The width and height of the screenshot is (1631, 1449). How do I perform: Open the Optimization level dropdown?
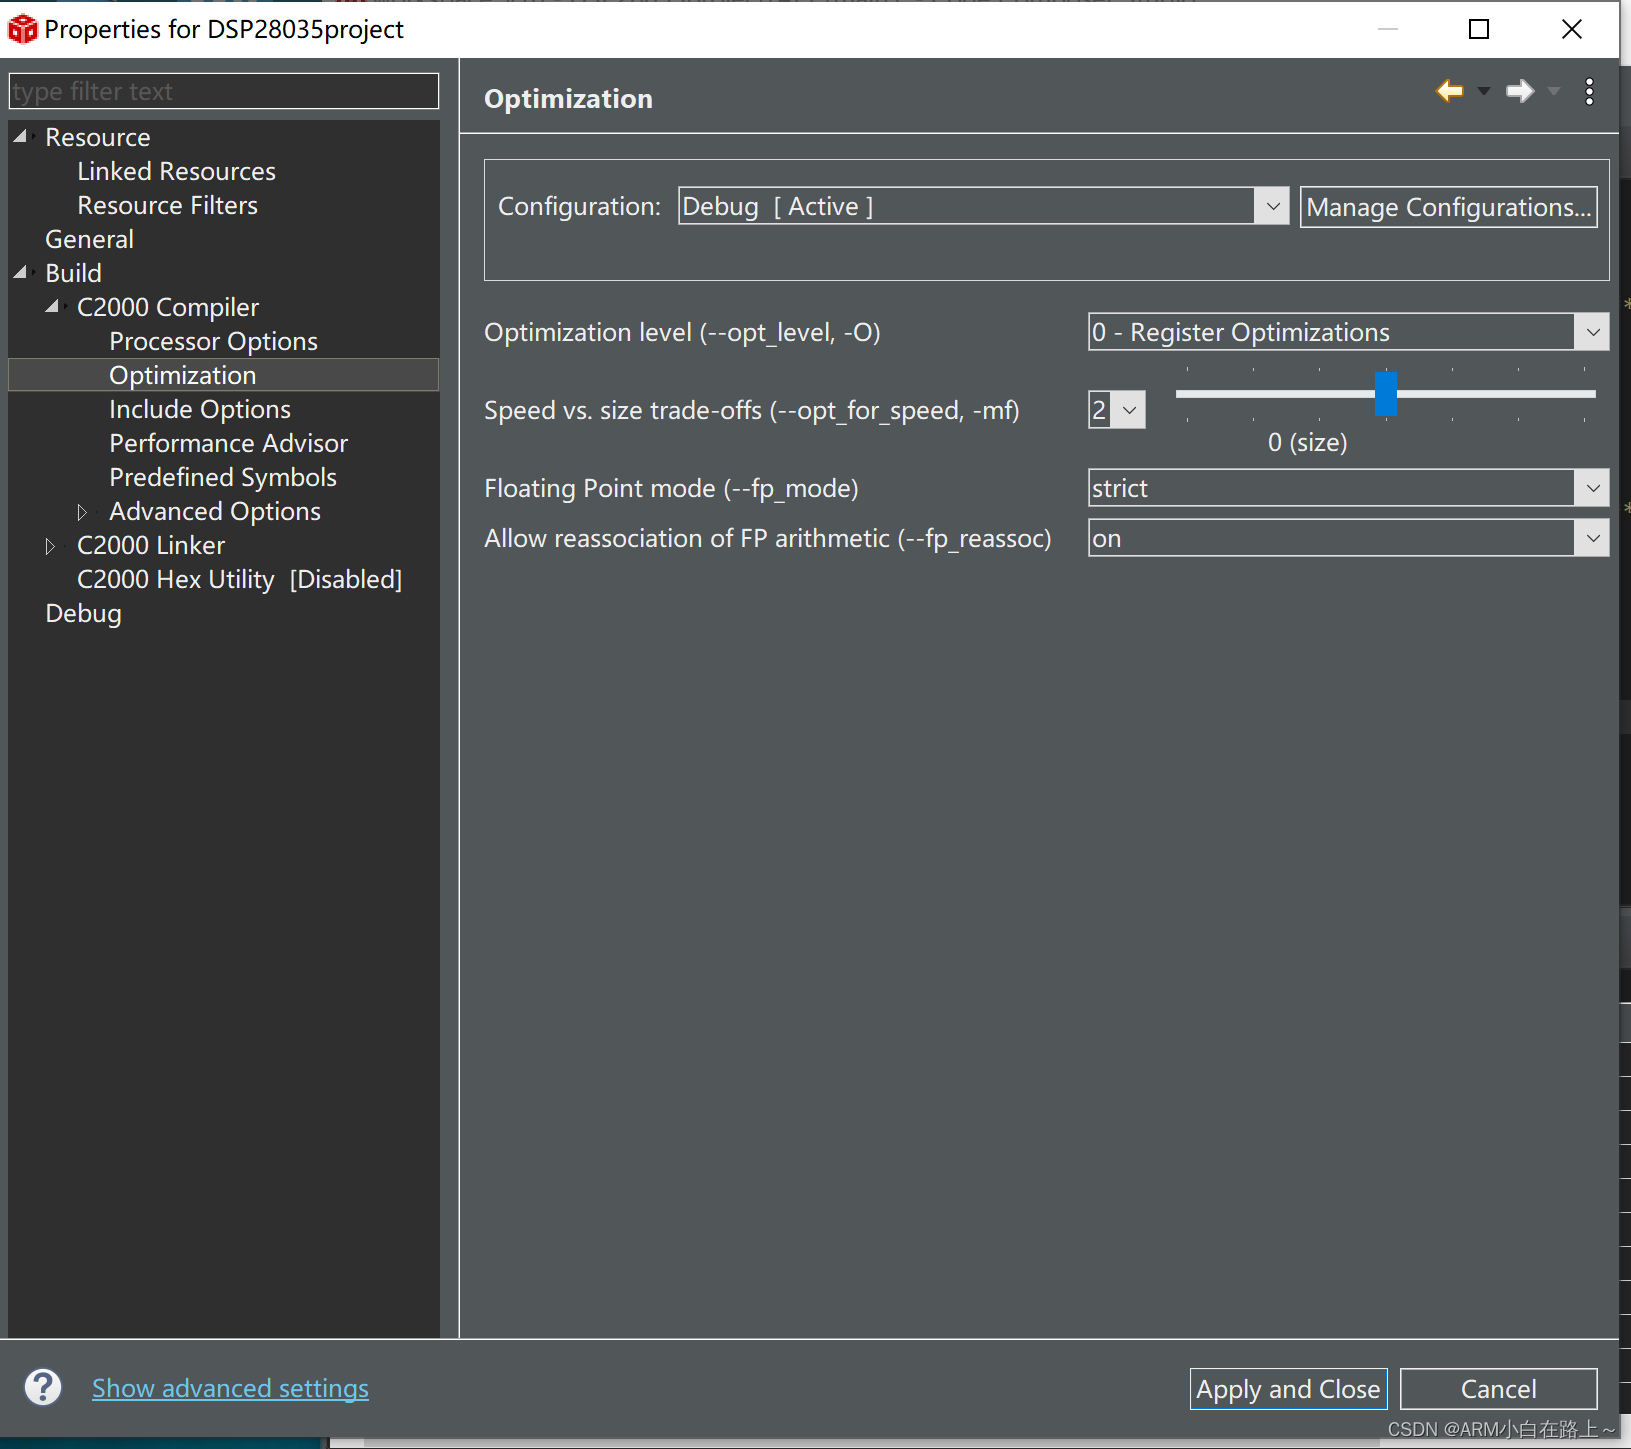click(1592, 332)
